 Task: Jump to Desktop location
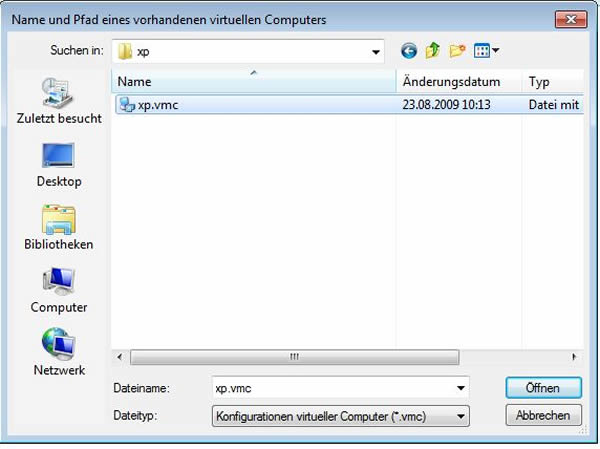pos(59,165)
